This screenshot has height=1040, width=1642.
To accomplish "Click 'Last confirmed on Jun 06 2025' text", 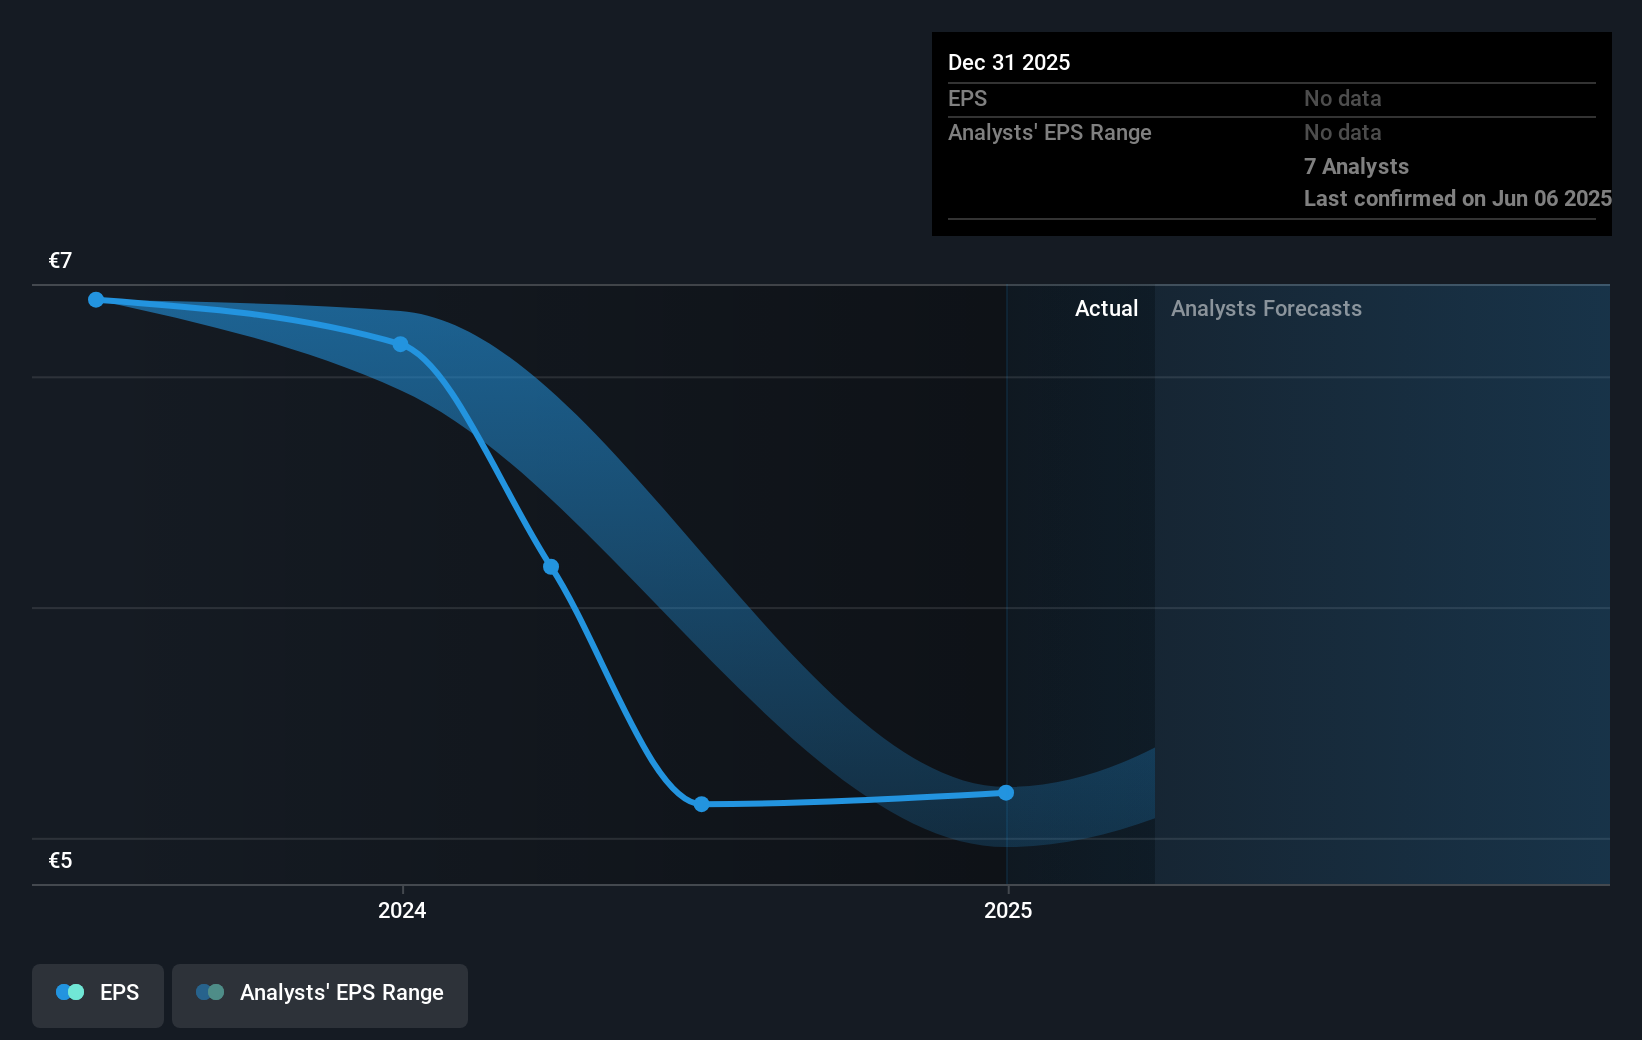I will 1457,198.
